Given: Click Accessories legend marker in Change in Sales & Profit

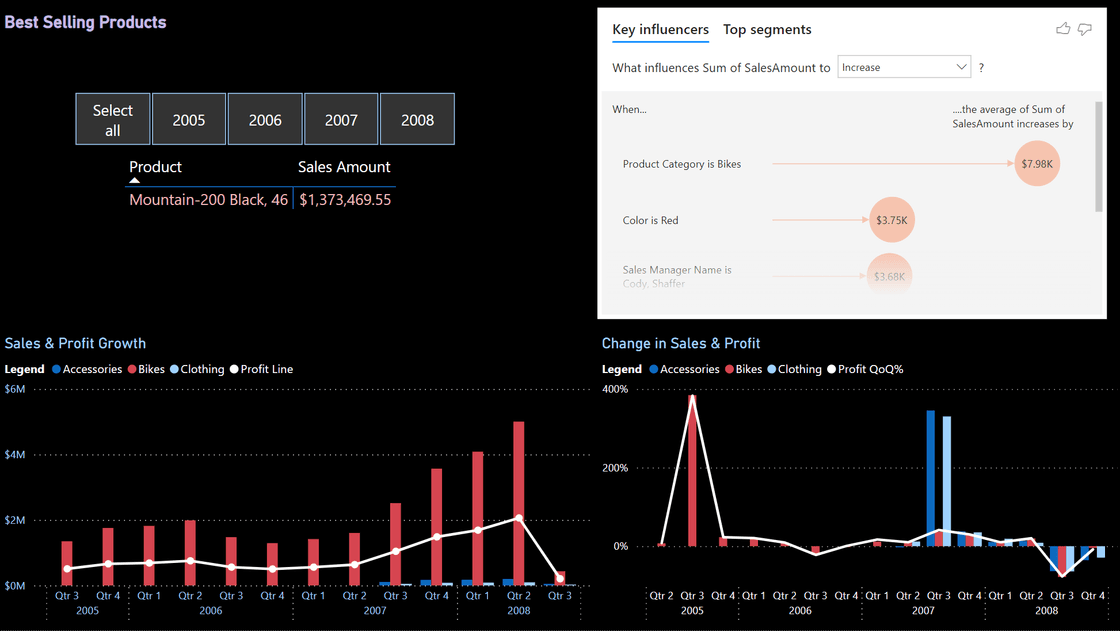Looking at the screenshot, I should 653,369.
